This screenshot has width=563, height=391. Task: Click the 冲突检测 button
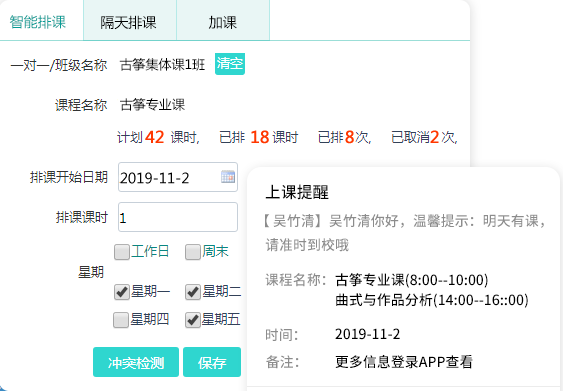136,362
